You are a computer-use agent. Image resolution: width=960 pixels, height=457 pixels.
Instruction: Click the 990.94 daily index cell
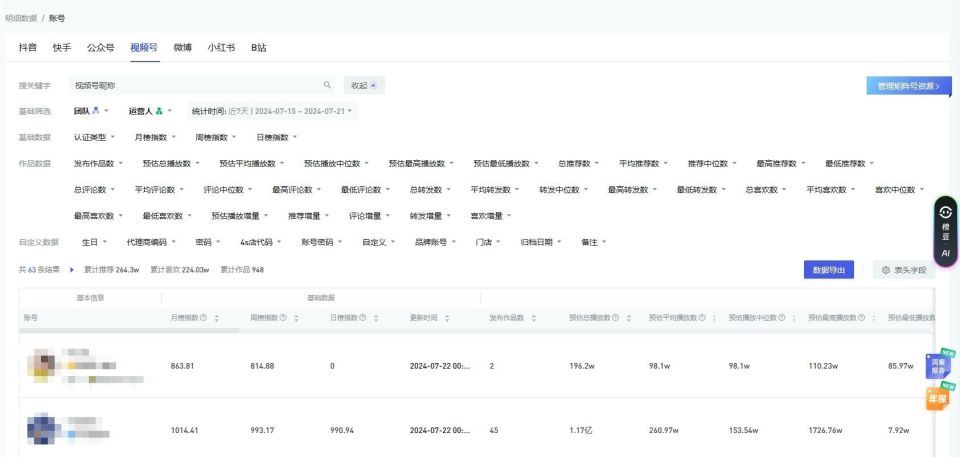click(x=342, y=430)
